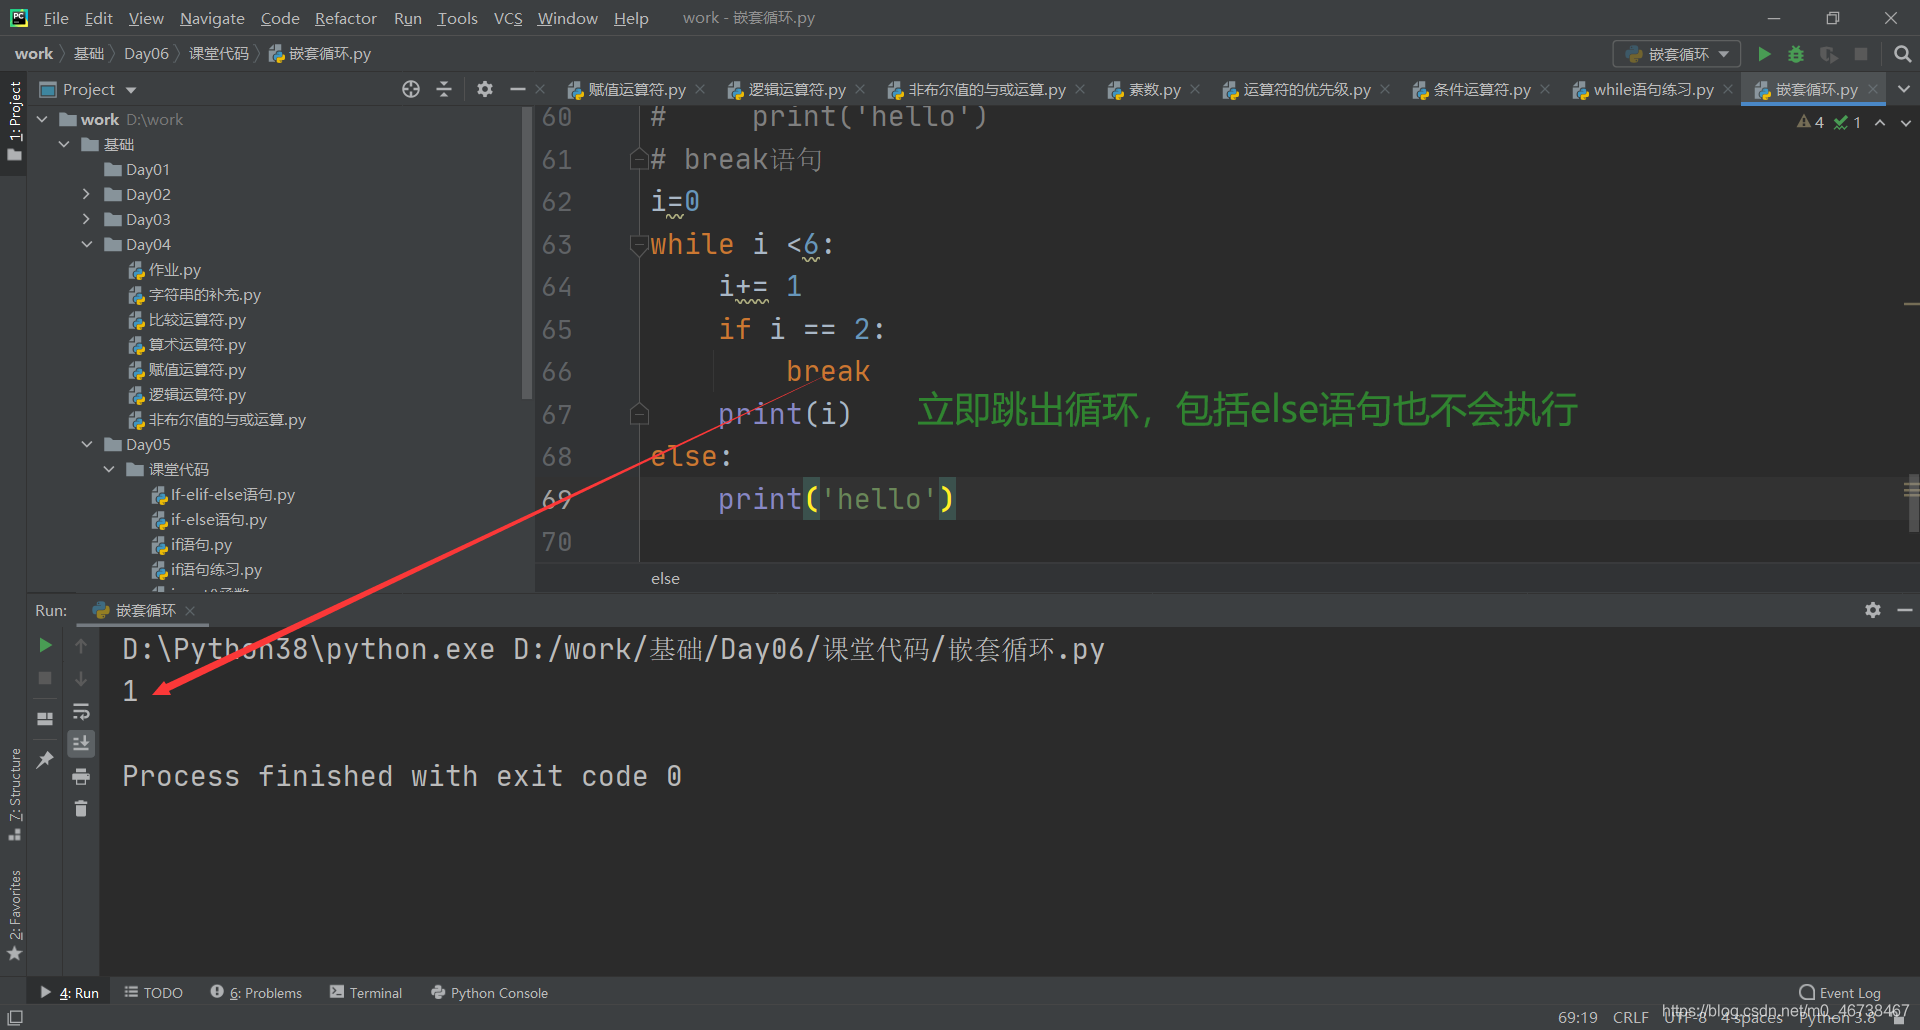The height and width of the screenshot is (1030, 1920).
Task: Open Event Log from status bar
Action: coord(1840,993)
